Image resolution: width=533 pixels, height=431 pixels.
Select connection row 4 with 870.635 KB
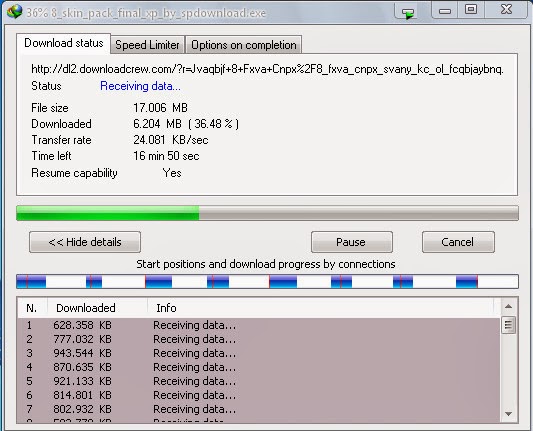pos(258,367)
